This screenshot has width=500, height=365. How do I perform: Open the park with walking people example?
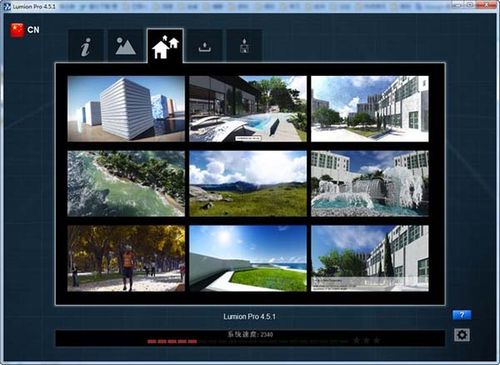pyautogui.click(x=126, y=258)
